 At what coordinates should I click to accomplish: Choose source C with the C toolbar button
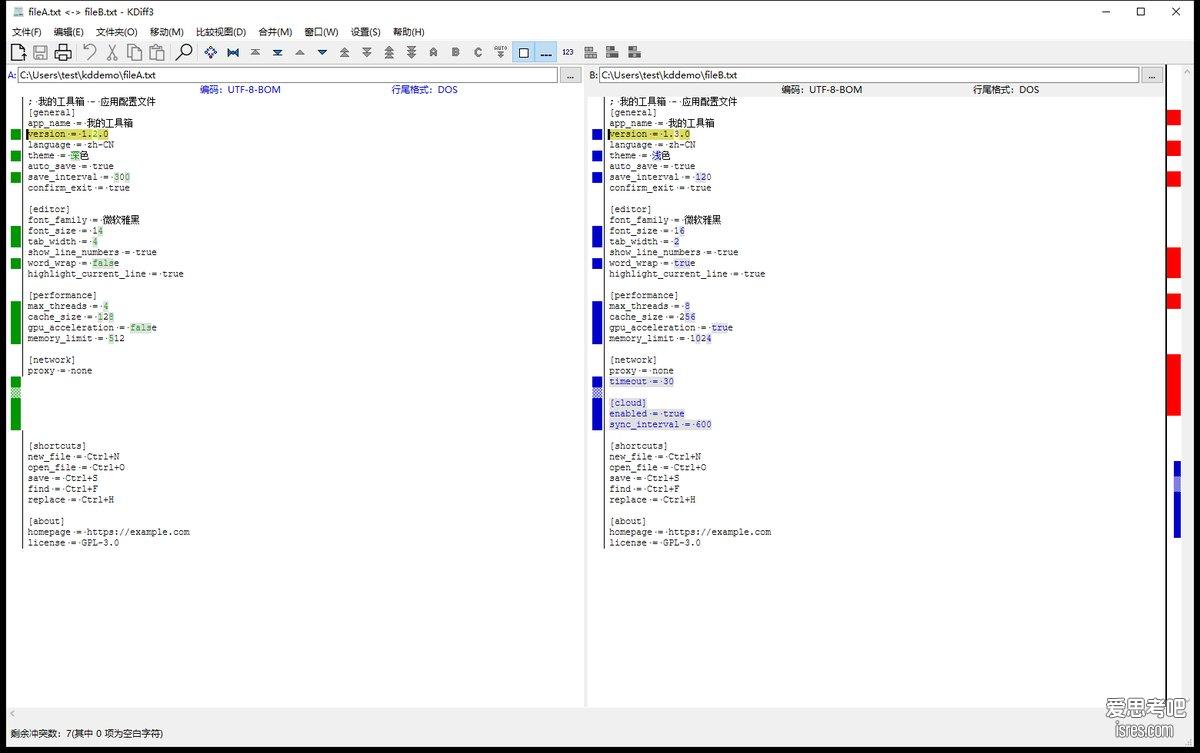pos(478,52)
